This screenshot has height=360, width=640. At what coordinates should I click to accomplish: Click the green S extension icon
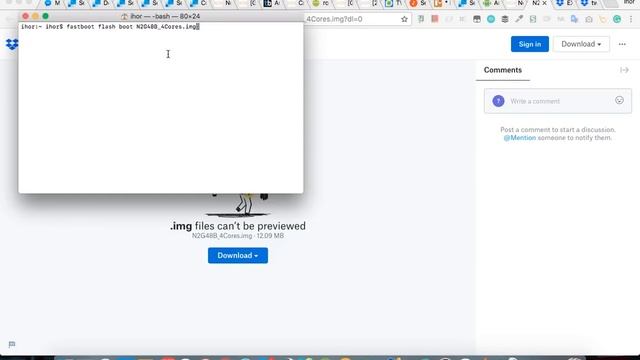[x=533, y=19]
